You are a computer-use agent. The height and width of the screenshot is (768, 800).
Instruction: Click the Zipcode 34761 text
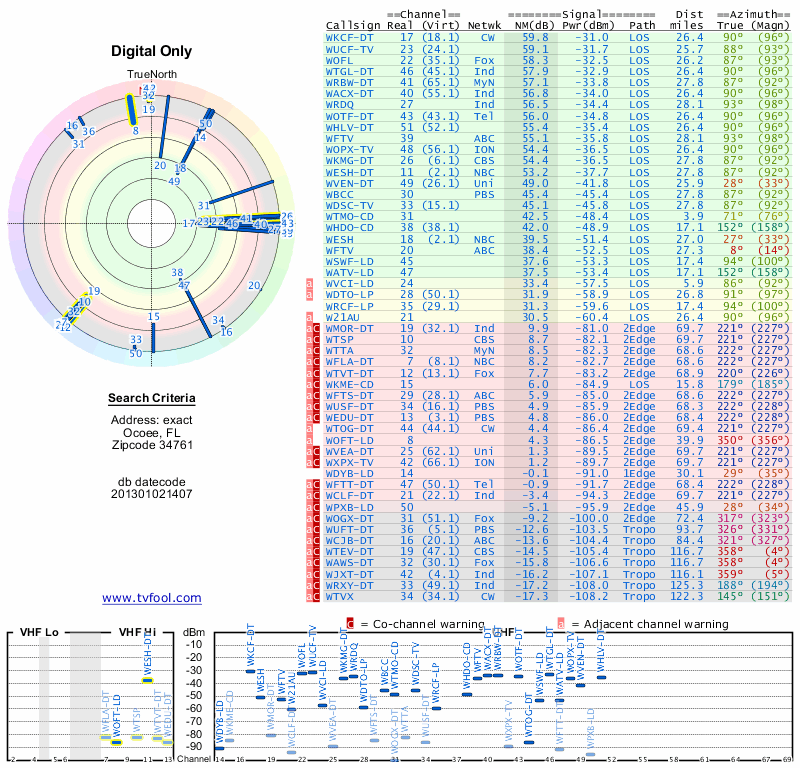pos(152,445)
